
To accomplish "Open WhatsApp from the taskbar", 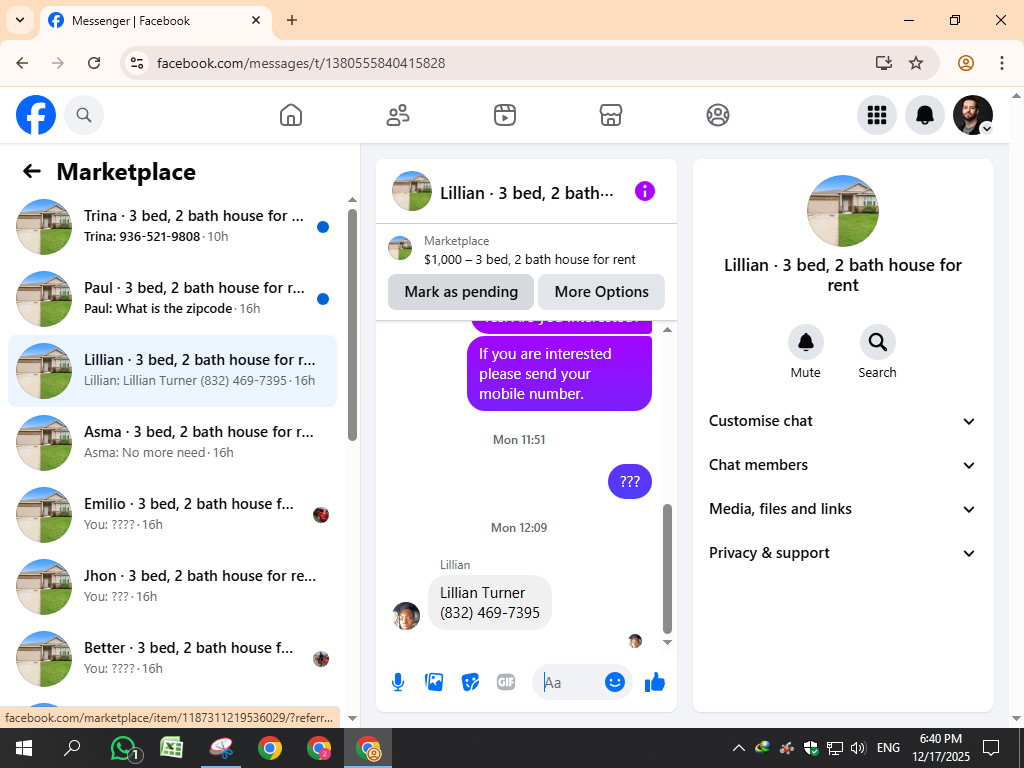I will 124,748.
